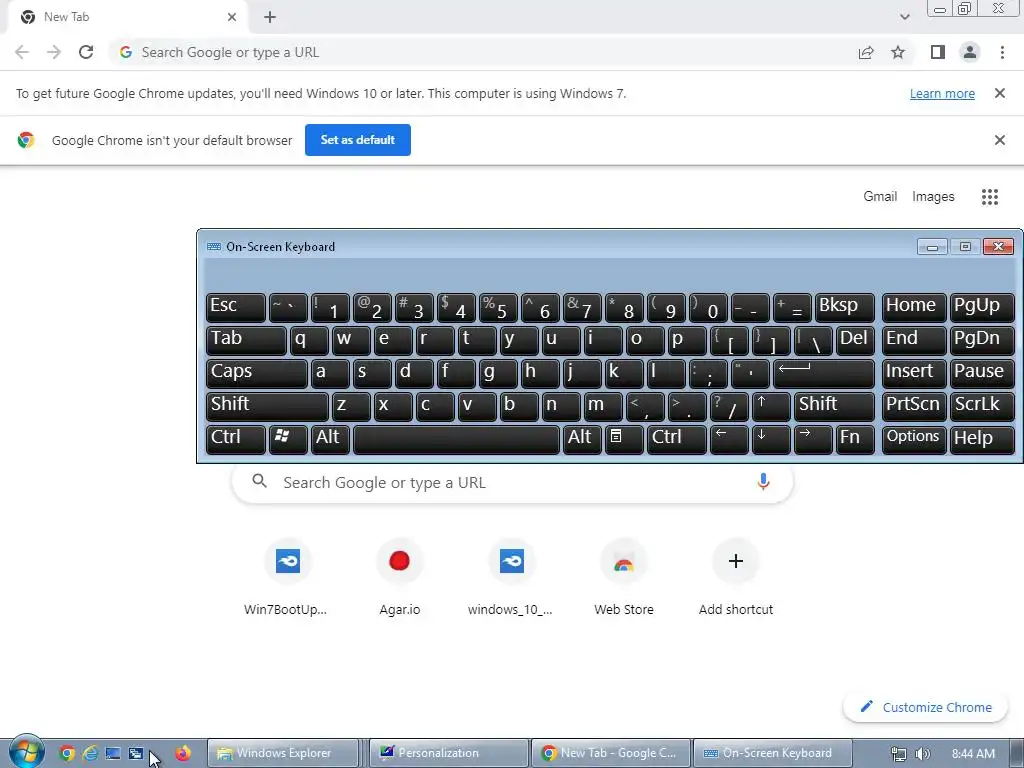Image resolution: width=1024 pixels, height=768 pixels.
Task: Open the Images link
Action: coord(933,197)
